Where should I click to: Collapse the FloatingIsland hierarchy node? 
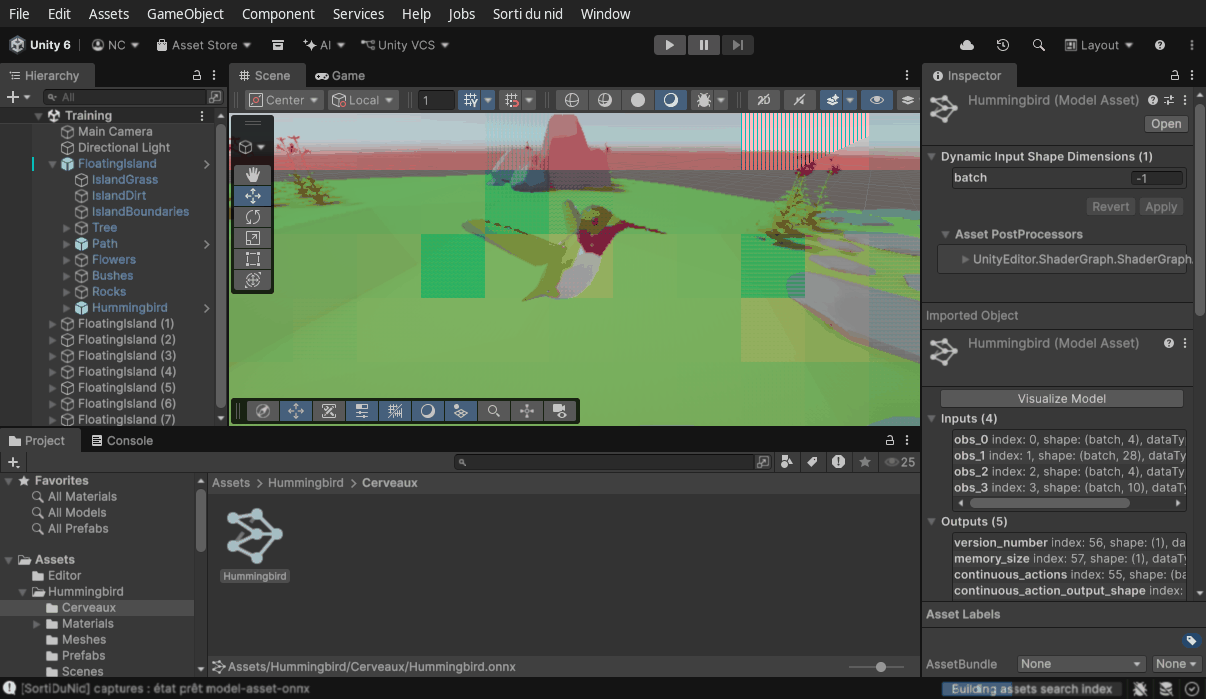53,164
